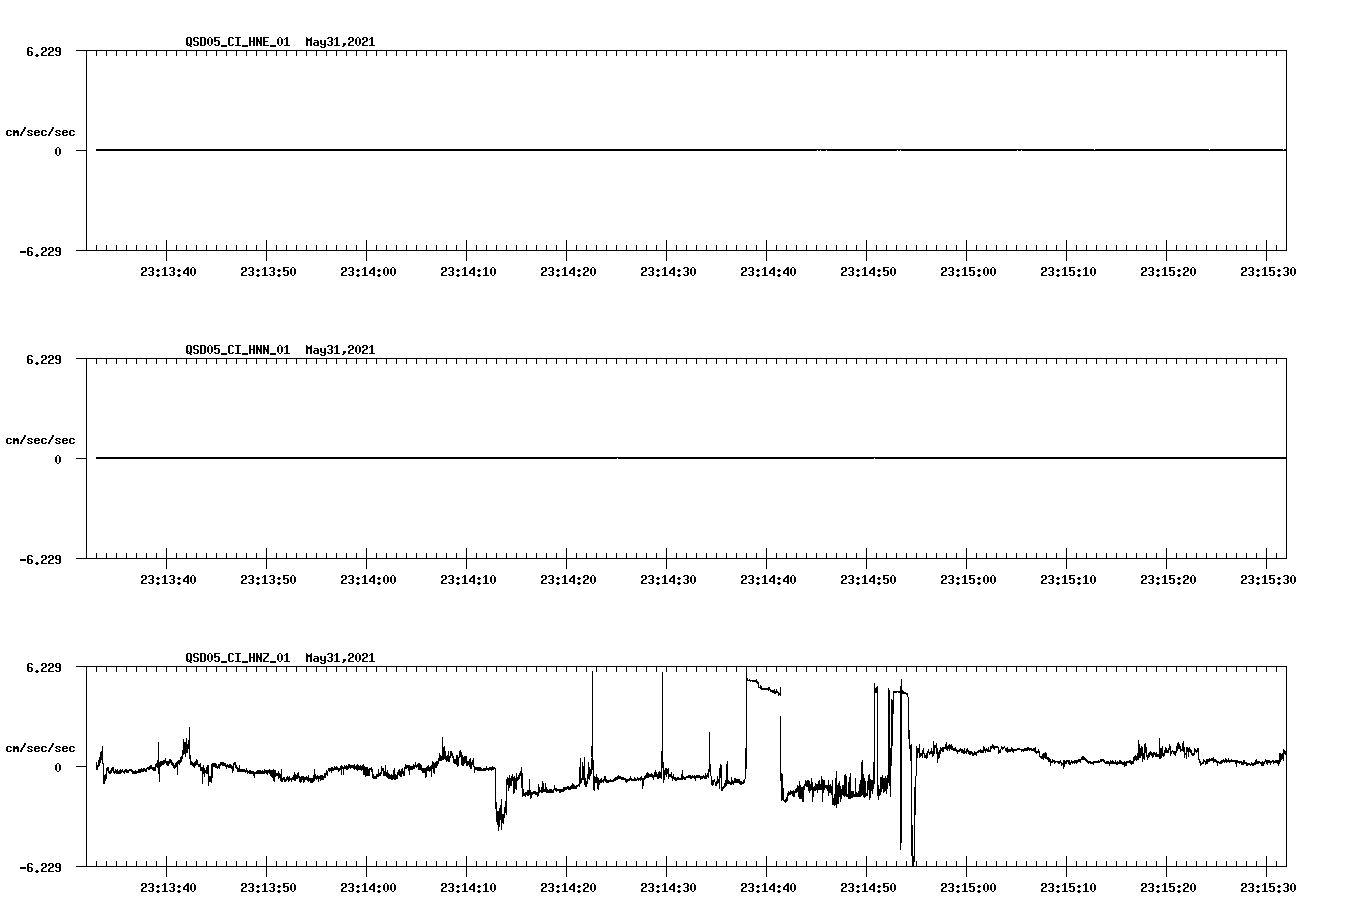Click 23:13:40 time label under HNZ chart

[x=168, y=888]
